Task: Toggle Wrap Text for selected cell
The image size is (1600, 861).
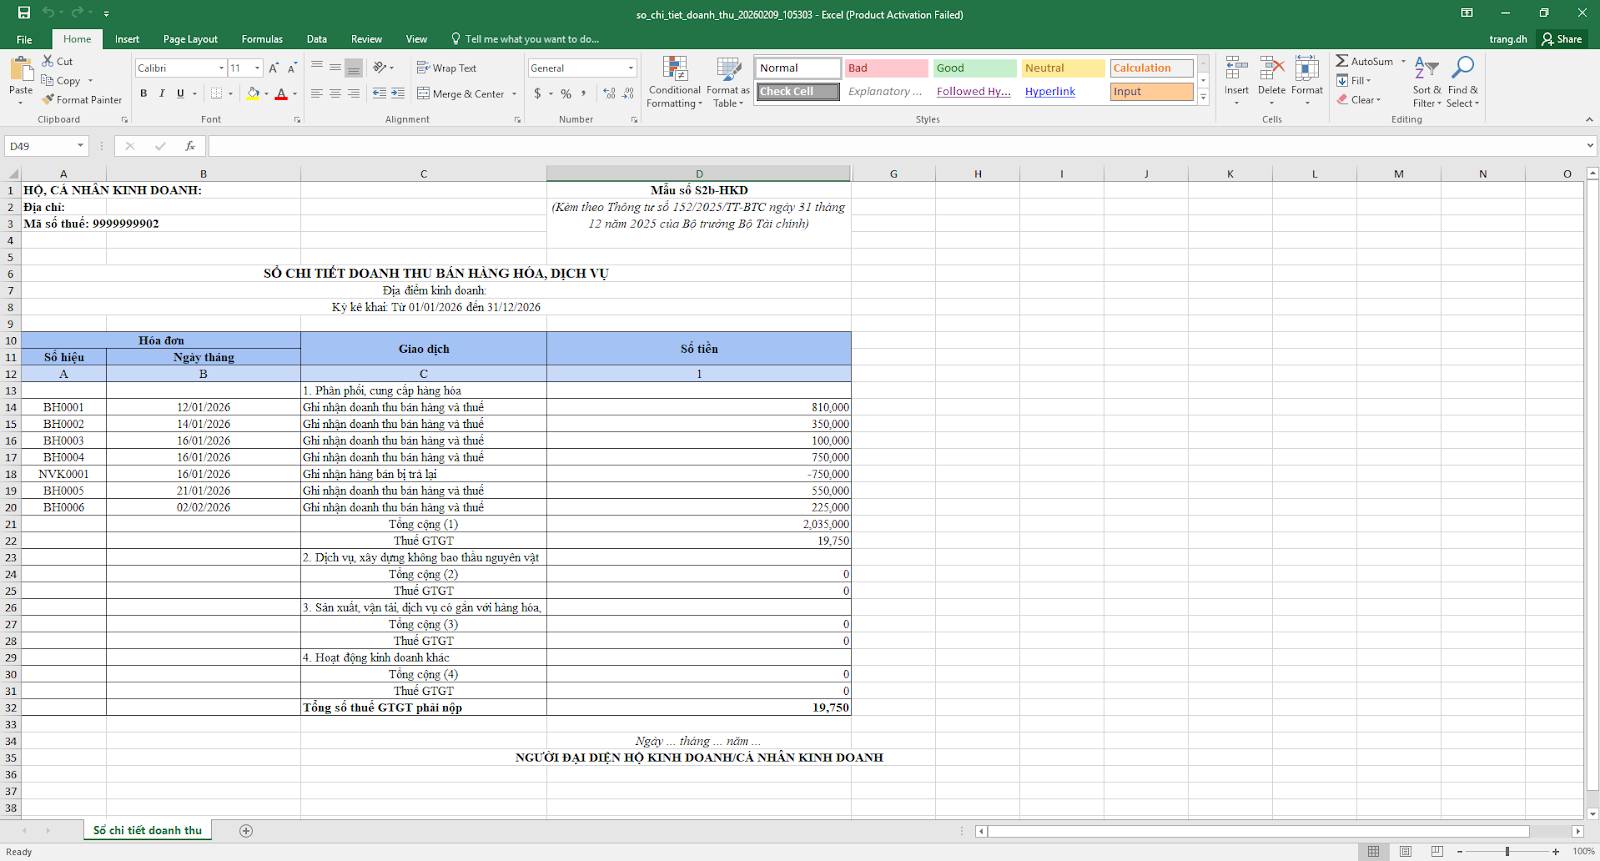Action: (446, 68)
